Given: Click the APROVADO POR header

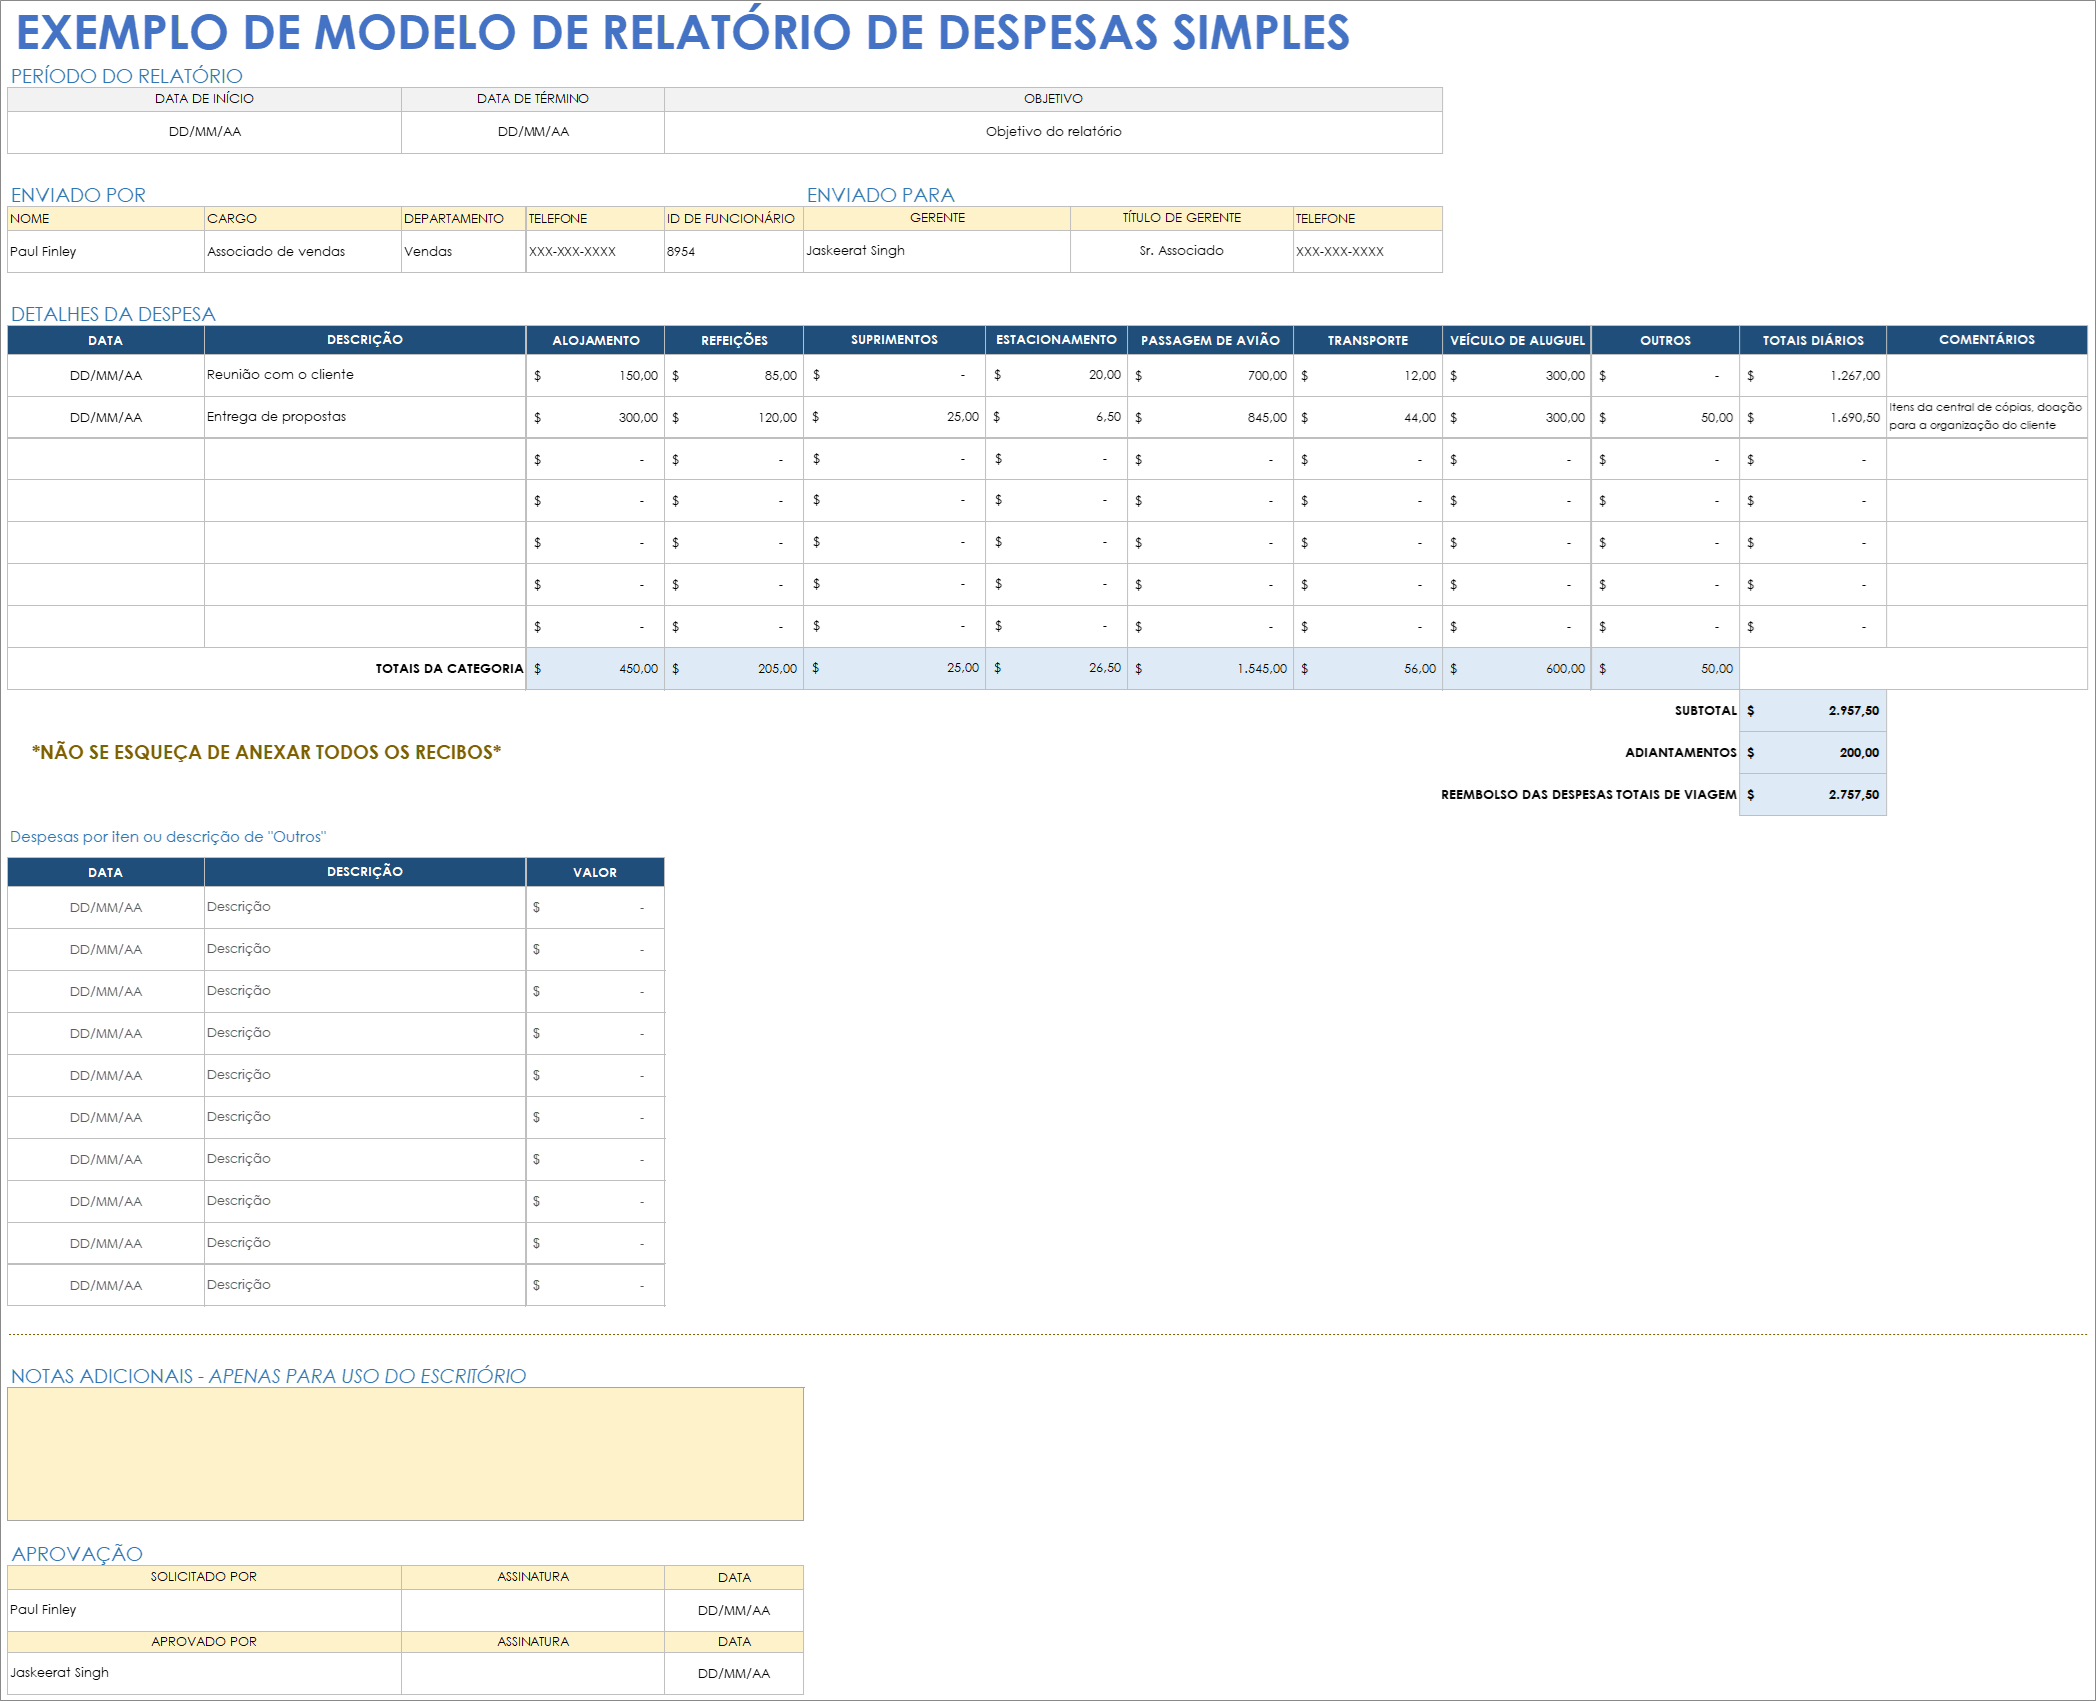Looking at the screenshot, I should coord(204,1642).
